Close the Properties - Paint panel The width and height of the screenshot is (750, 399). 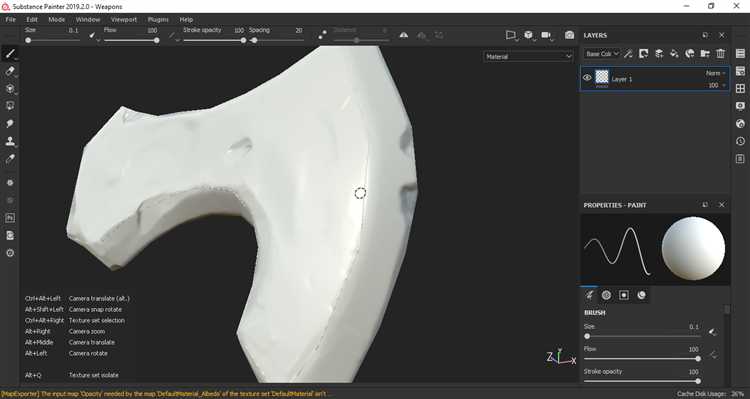[x=722, y=205]
